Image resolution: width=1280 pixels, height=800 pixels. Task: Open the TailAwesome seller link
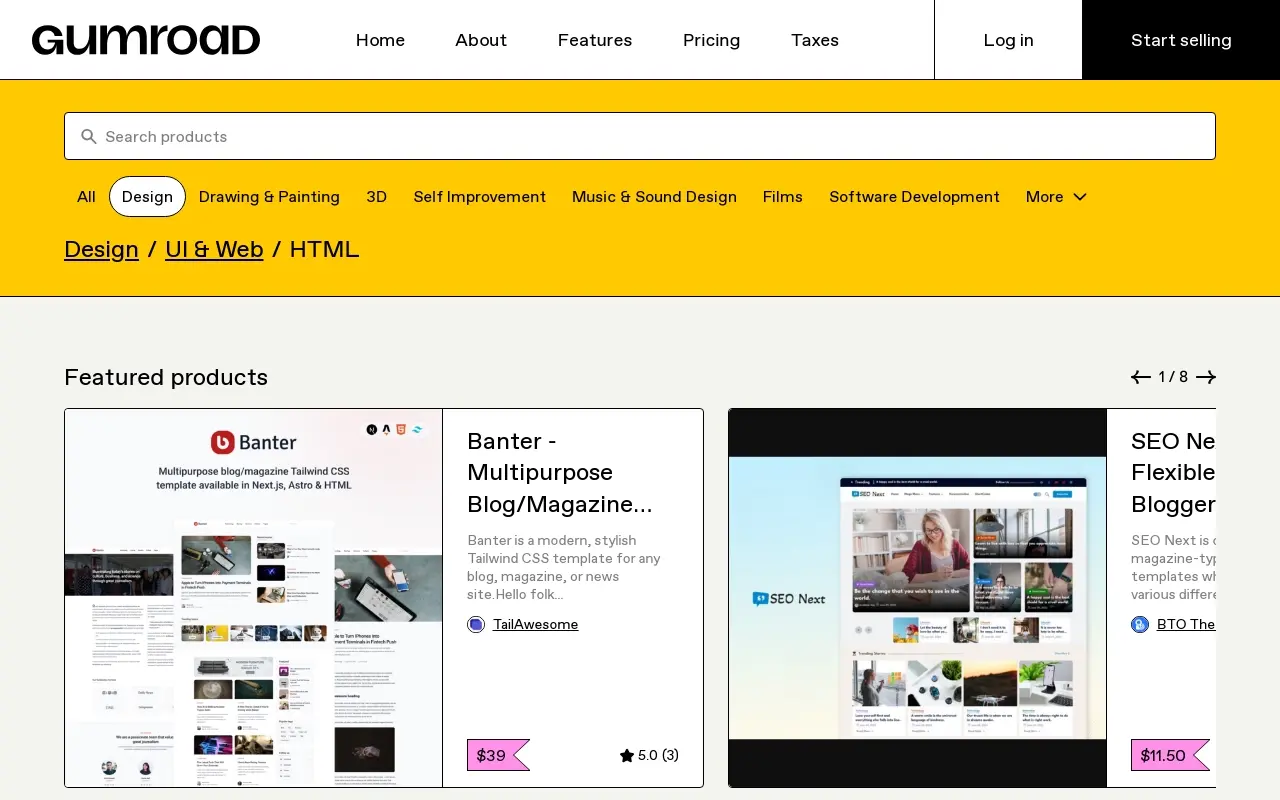[535, 624]
